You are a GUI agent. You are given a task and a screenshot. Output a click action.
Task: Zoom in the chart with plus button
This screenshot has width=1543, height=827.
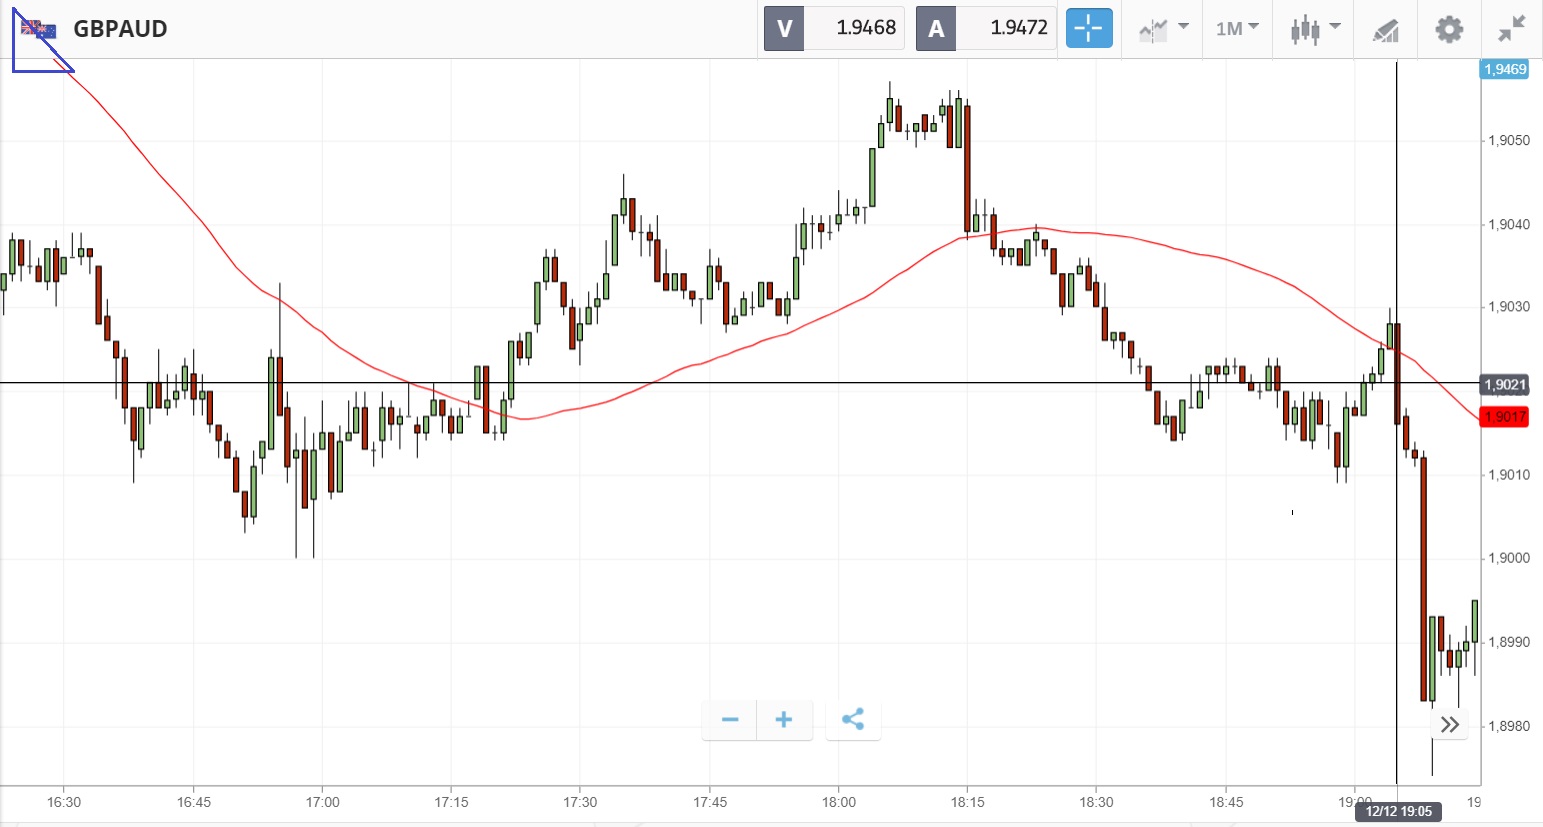click(x=784, y=720)
